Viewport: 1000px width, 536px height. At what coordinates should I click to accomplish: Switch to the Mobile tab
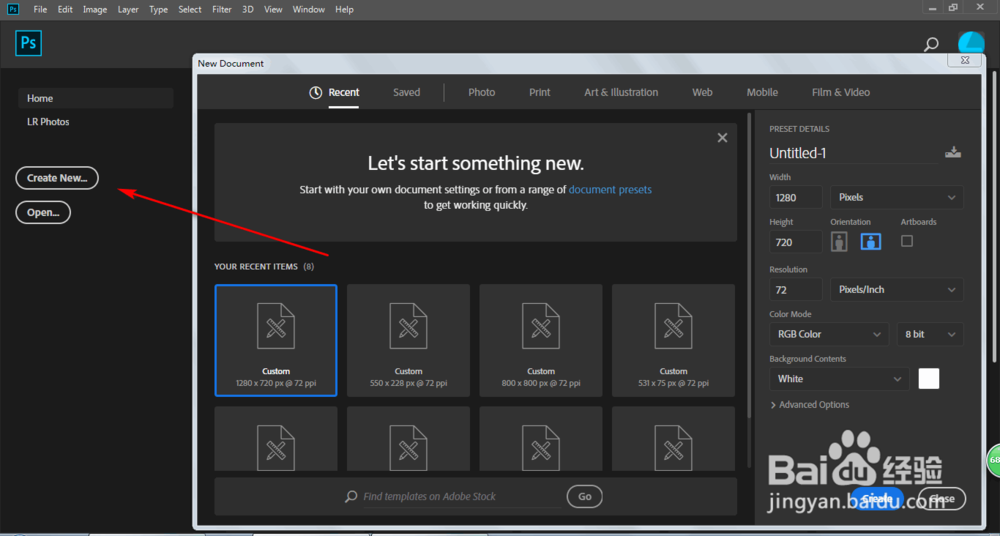point(762,93)
